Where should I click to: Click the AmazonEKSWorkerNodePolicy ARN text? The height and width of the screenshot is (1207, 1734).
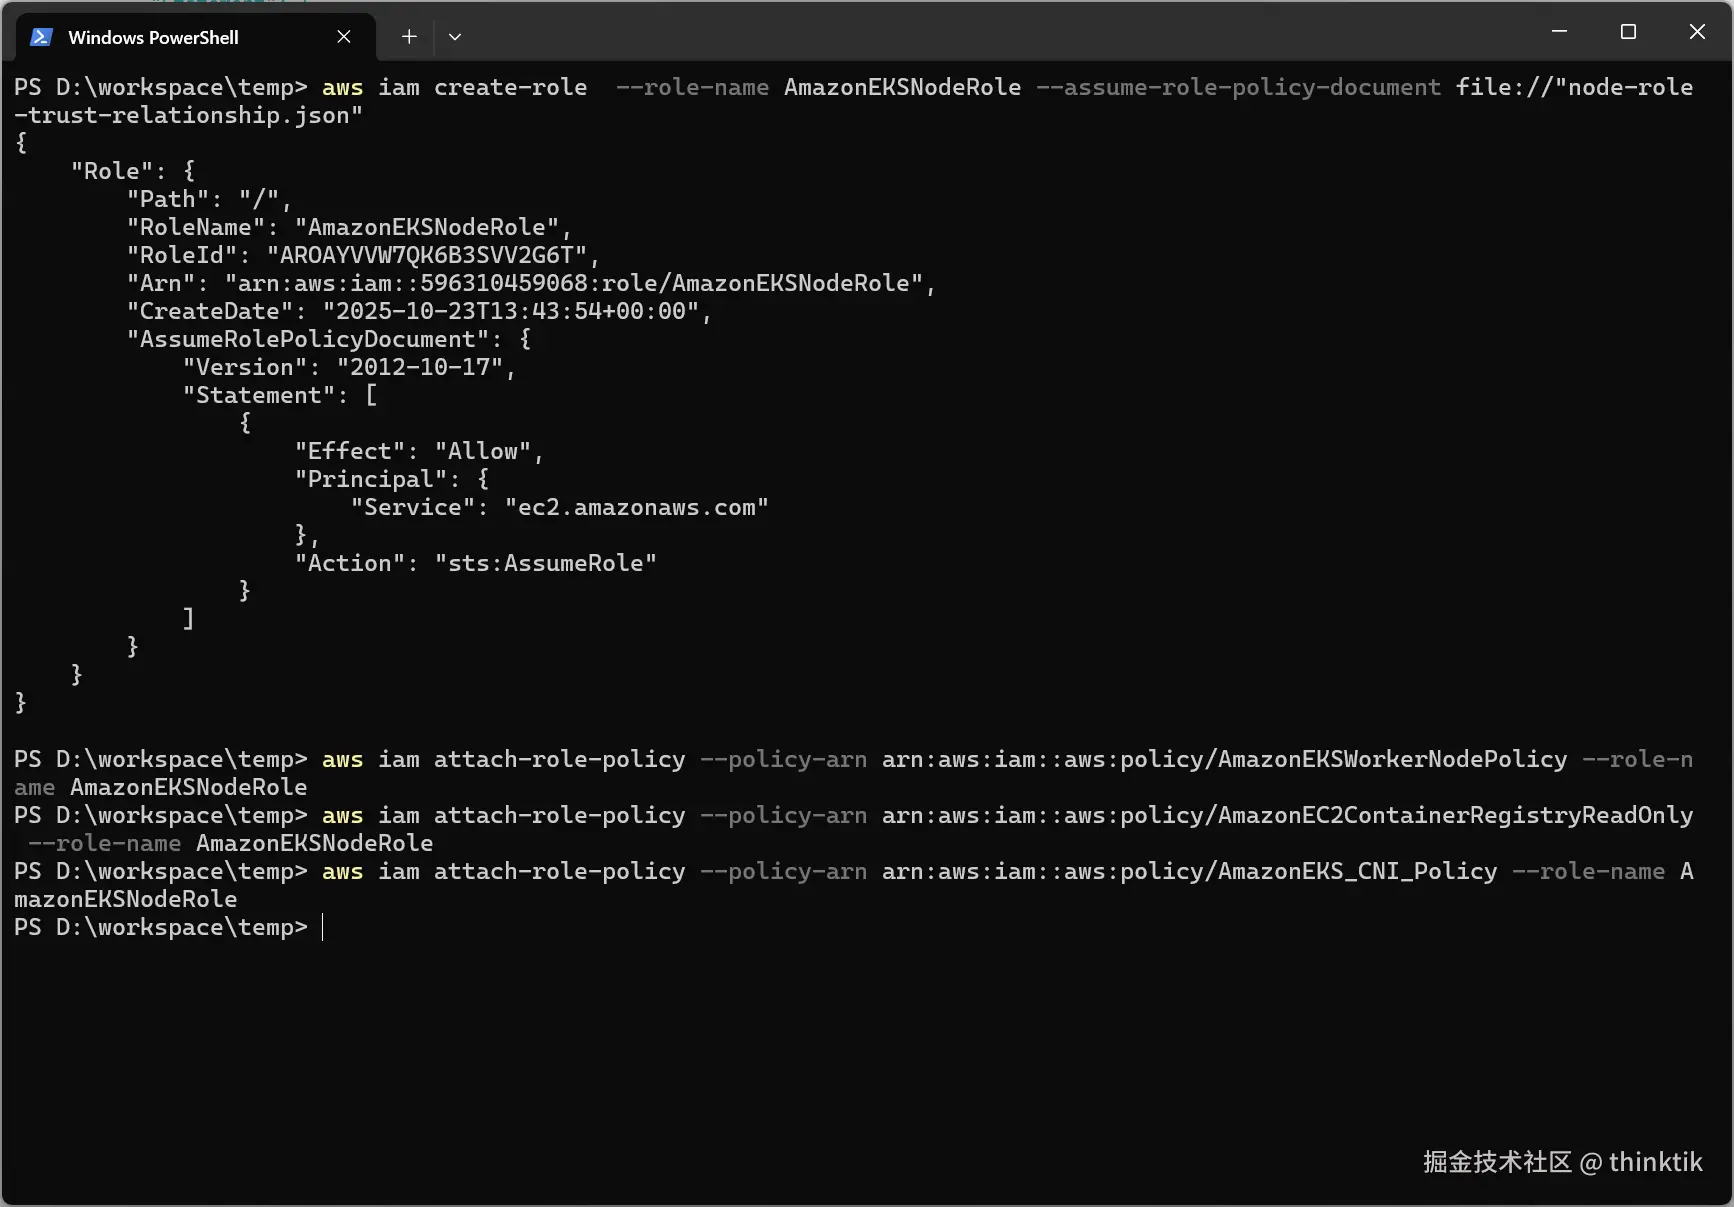click(x=1224, y=759)
